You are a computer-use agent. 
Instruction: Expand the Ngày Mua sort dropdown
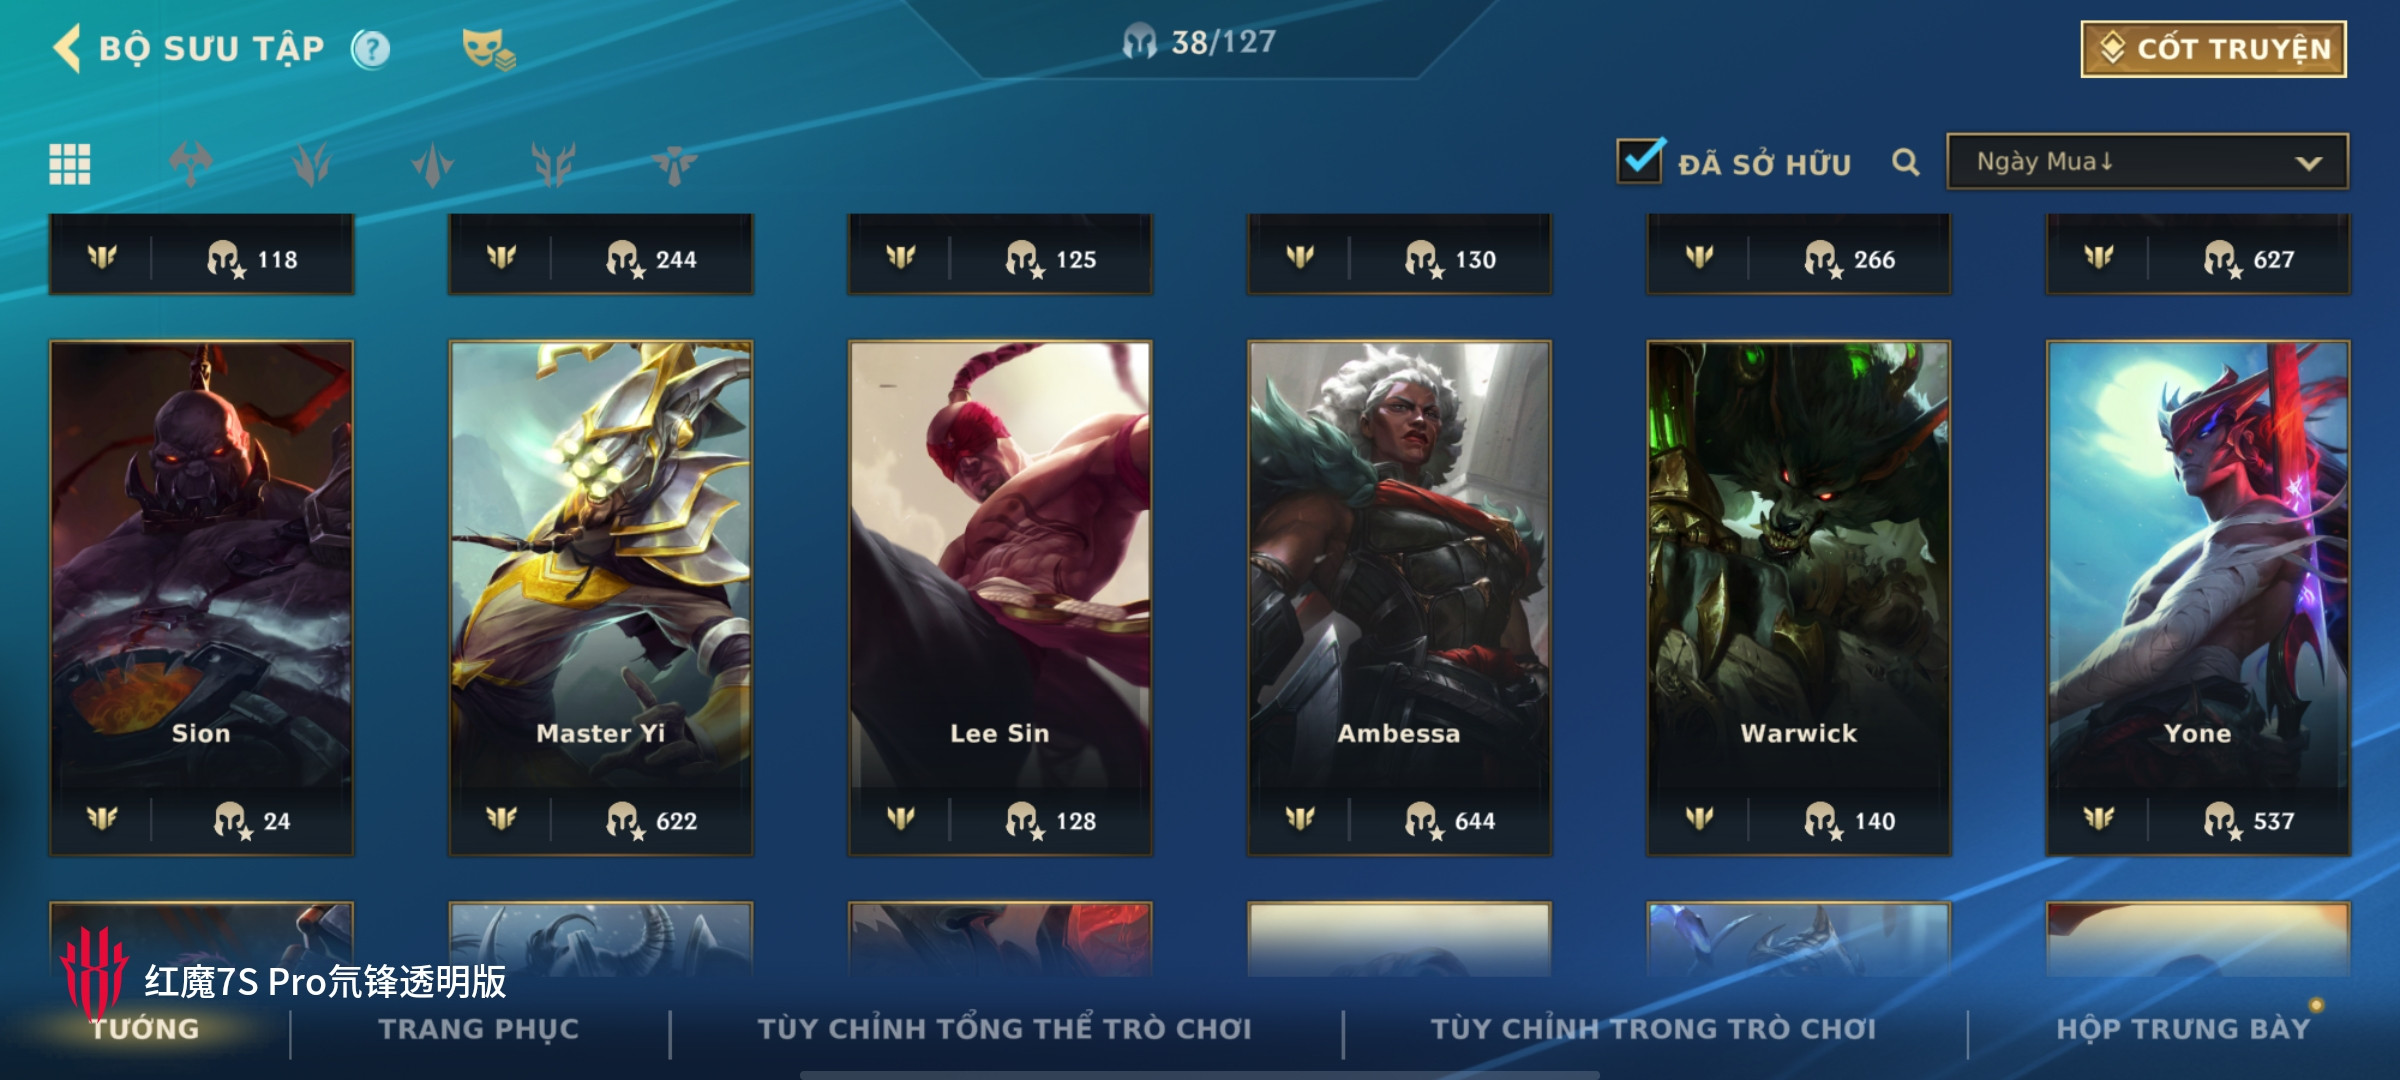[x=2147, y=161]
